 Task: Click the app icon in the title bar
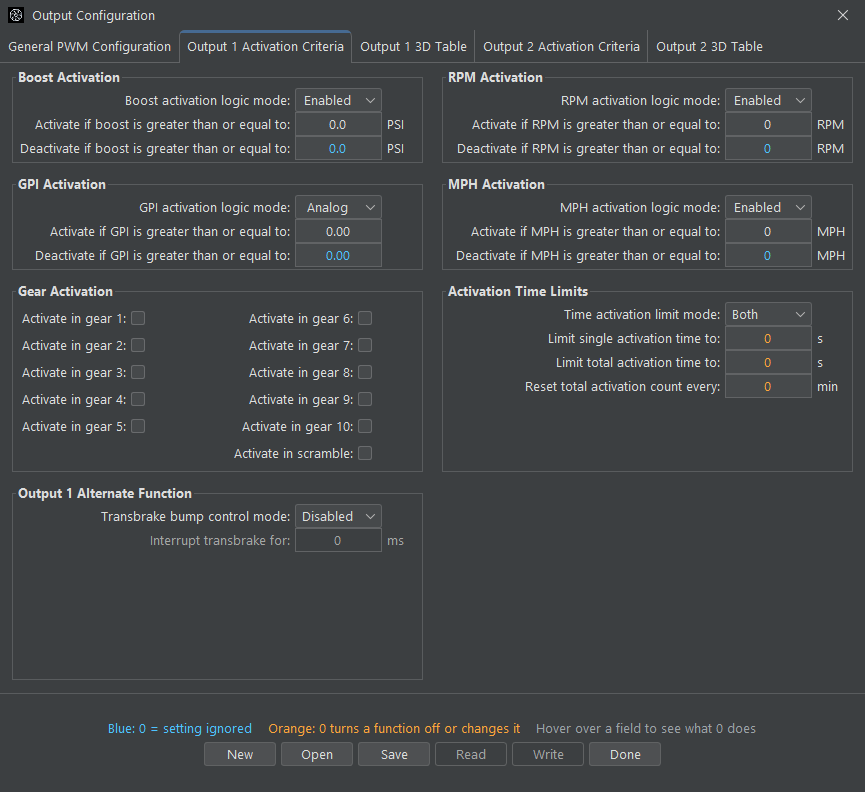click(x=16, y=15)
